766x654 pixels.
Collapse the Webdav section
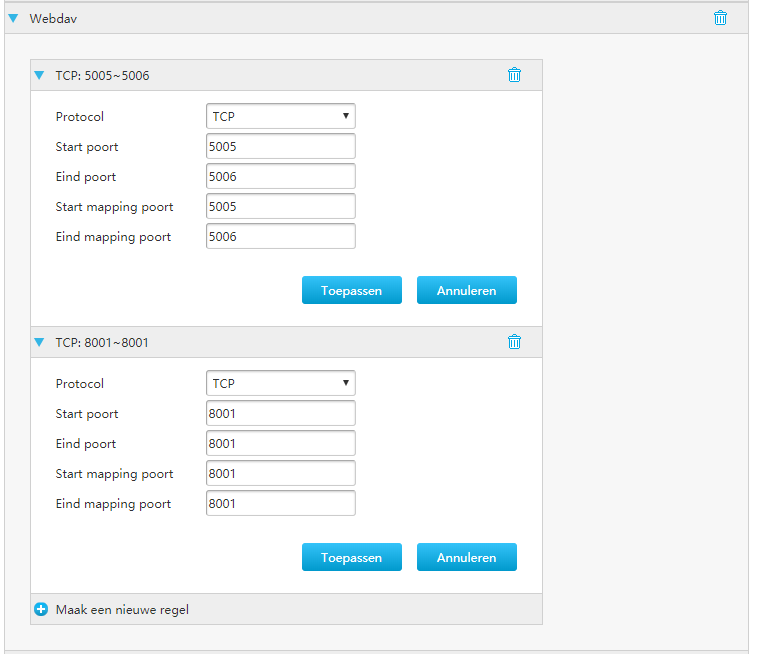(x=13, y=19)
